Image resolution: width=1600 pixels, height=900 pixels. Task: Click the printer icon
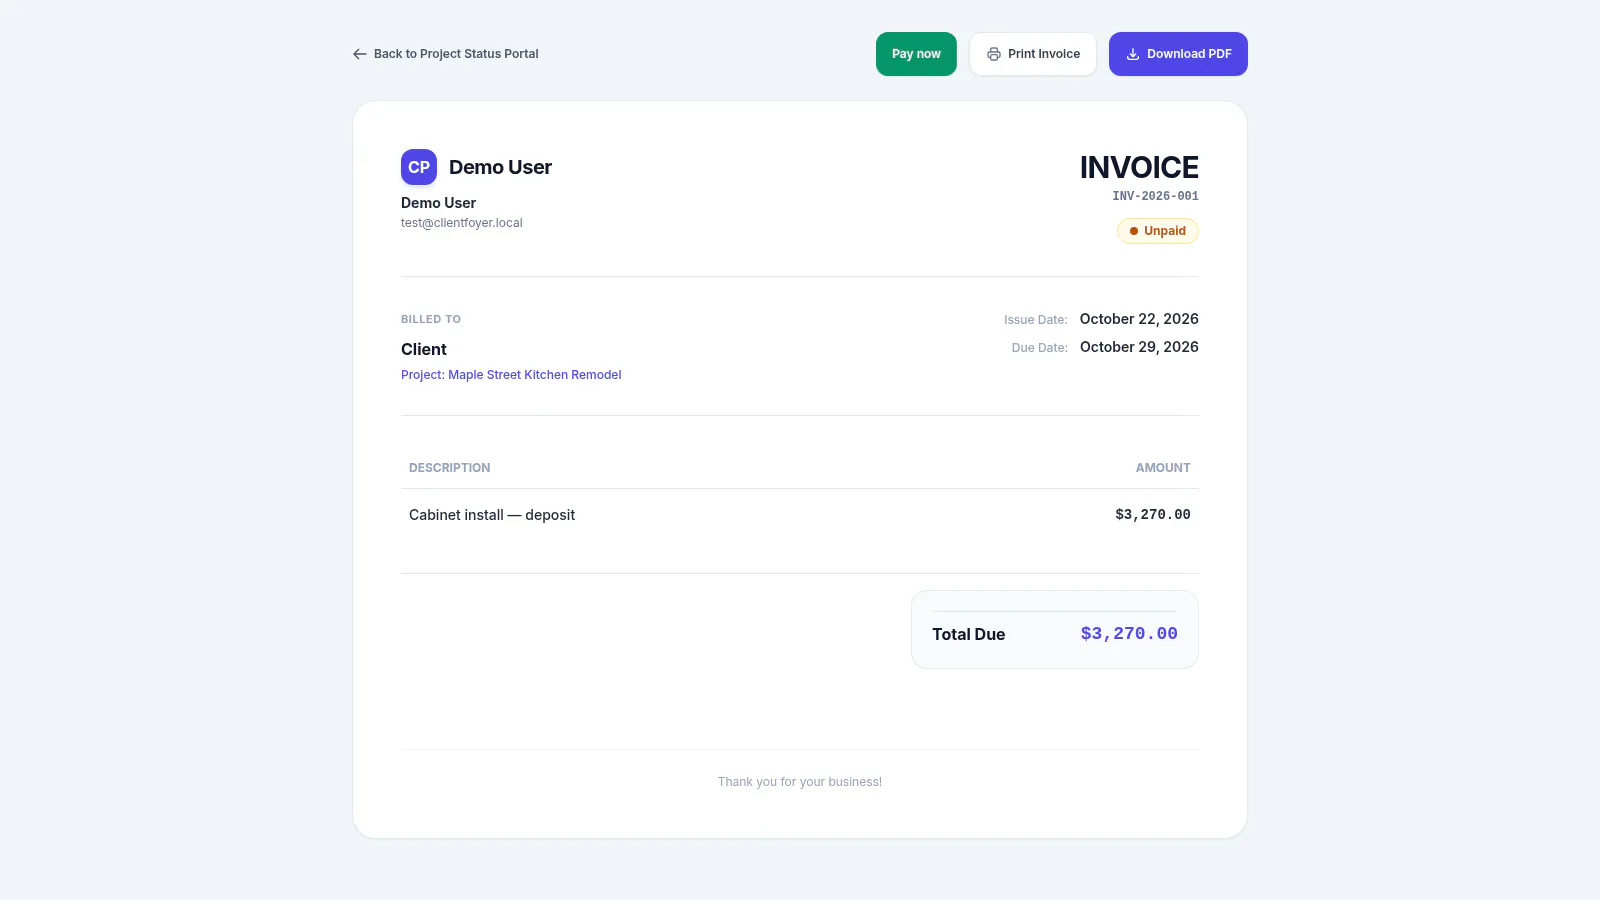click(x=993, y=54)
